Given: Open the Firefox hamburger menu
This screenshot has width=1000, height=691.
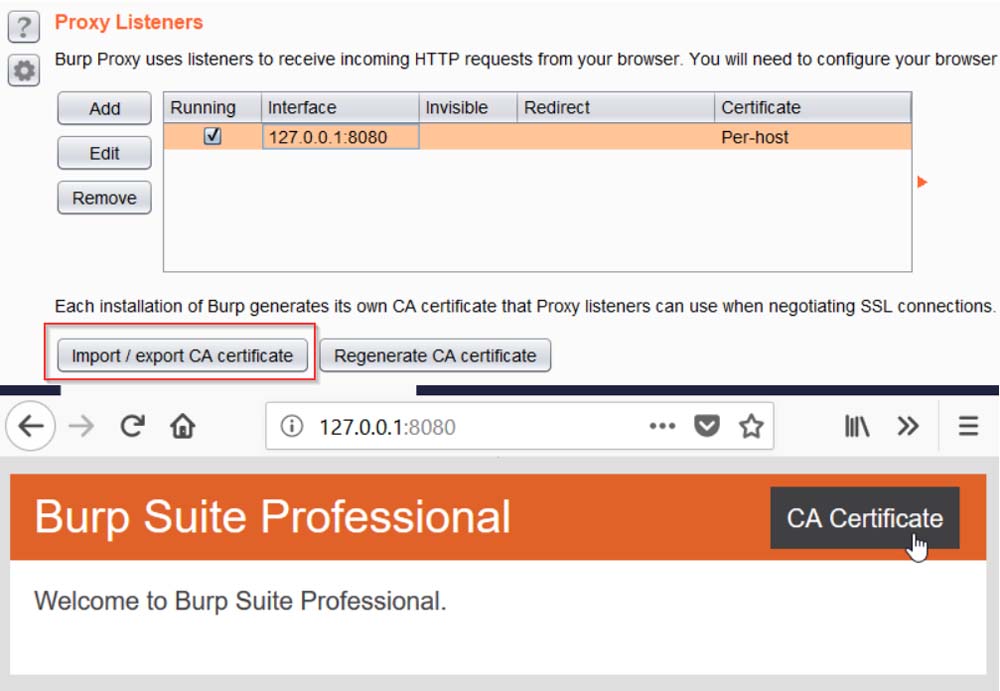Looking at the screenshot, I should [x=968, y=426].
